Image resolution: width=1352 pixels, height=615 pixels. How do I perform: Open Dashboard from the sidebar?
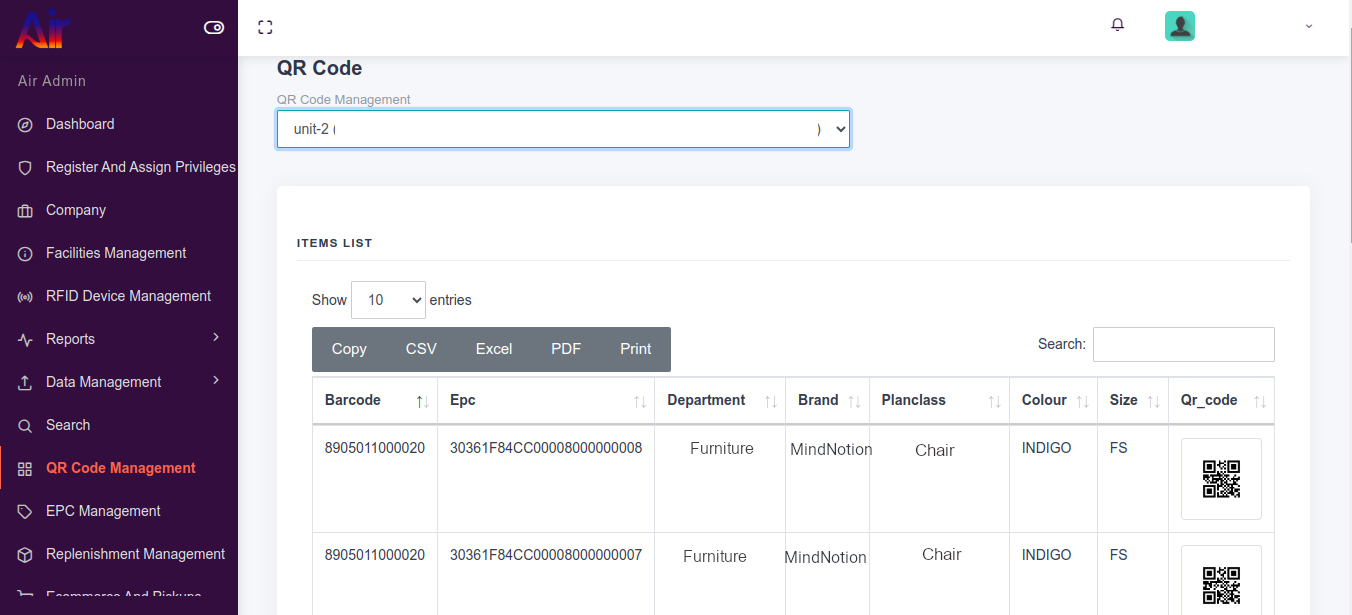pos(80,124)
